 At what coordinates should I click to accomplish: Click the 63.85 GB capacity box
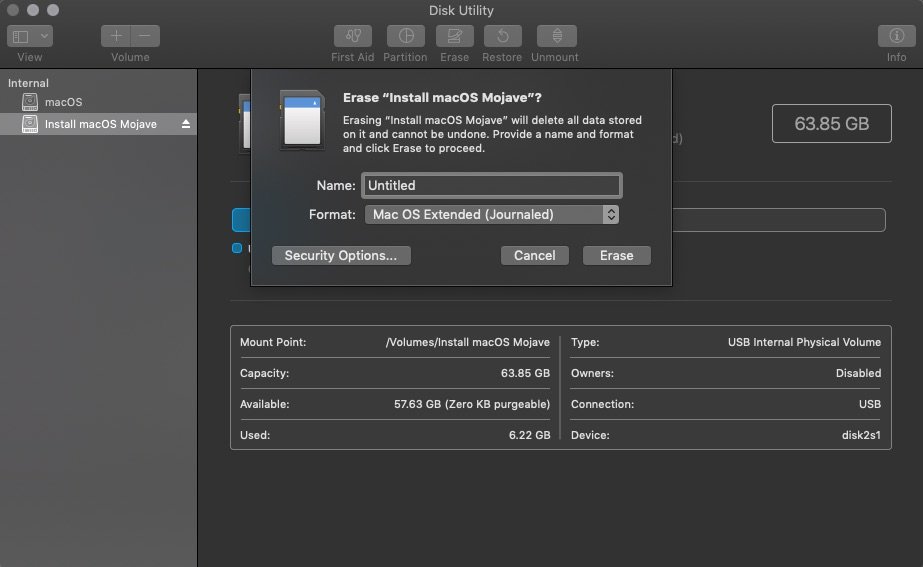click(x=831, y=124)
